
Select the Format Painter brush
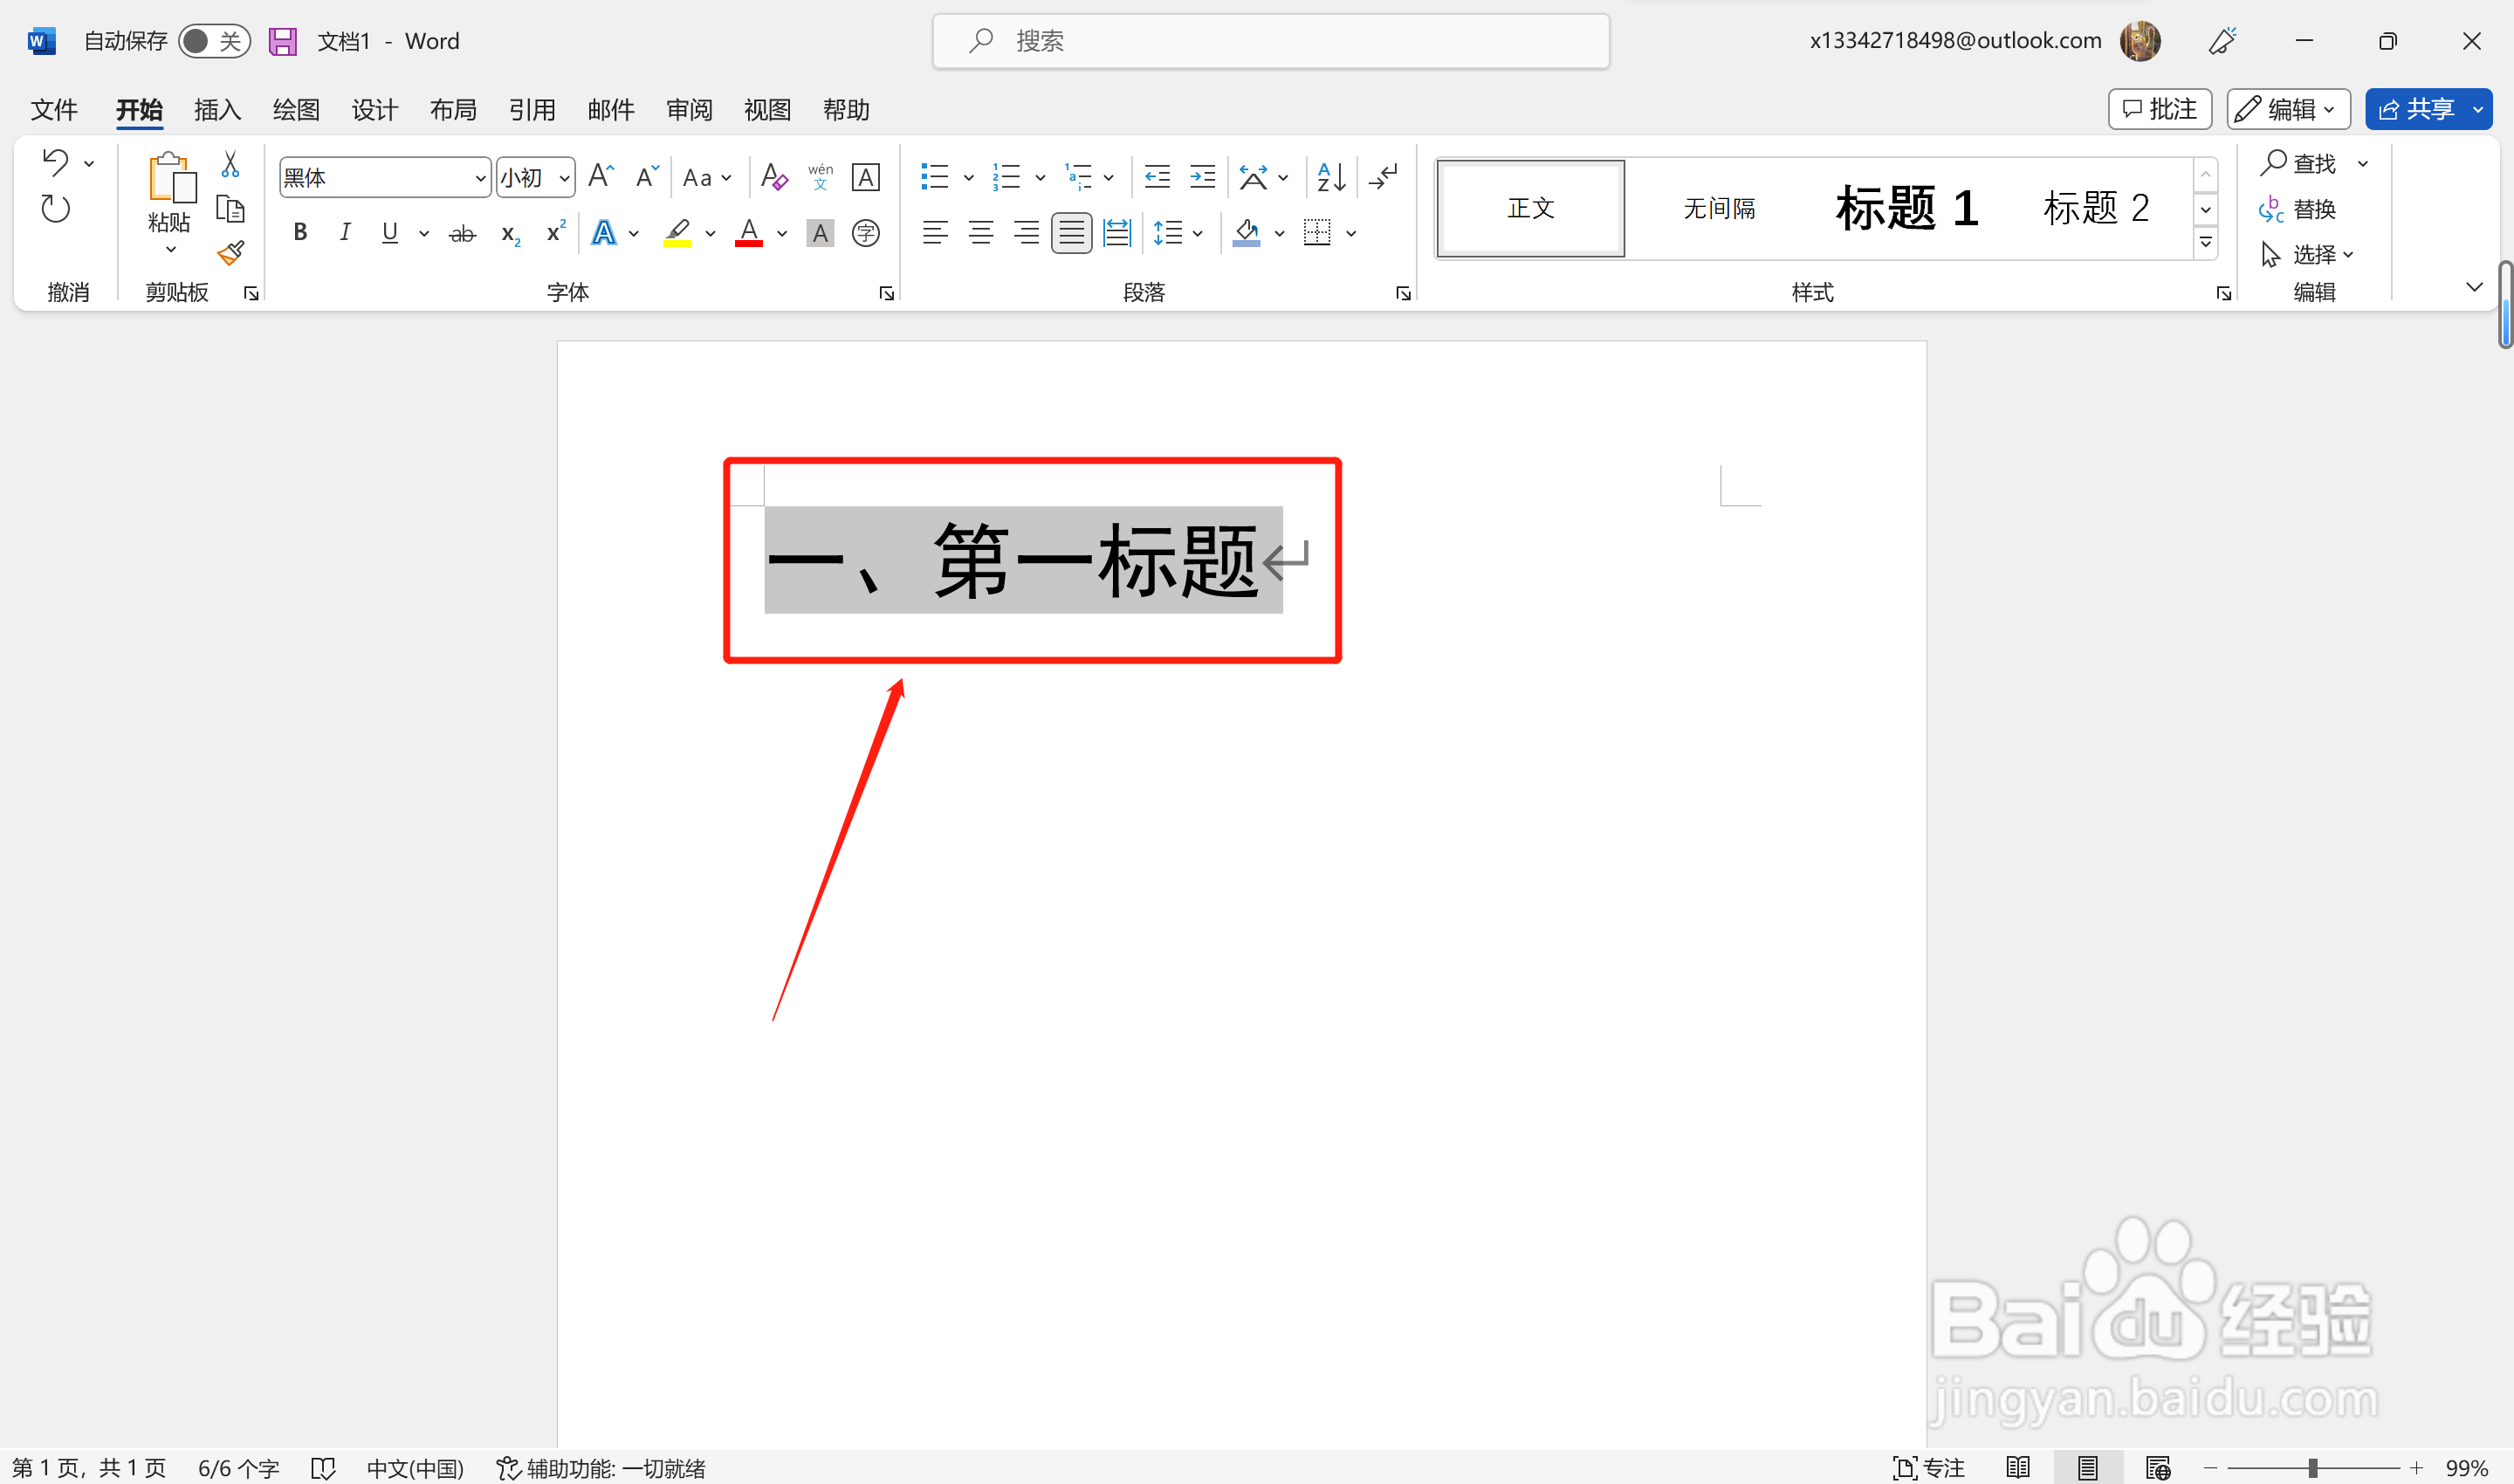230,253
